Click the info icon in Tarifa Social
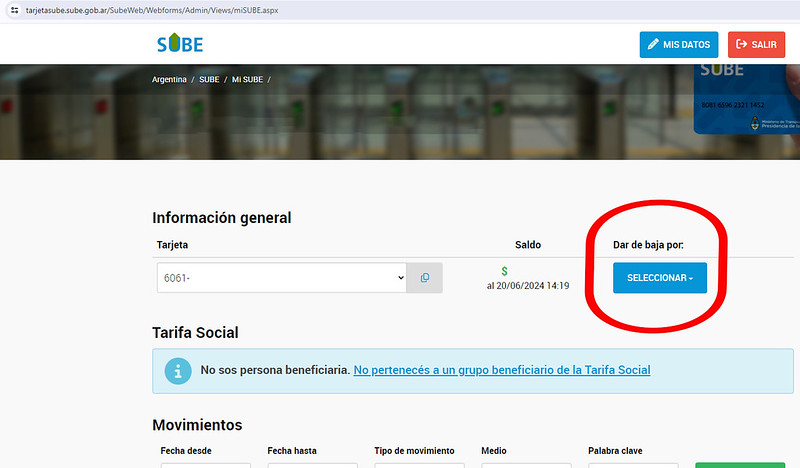800x468 pixels. click(x=177, y=370)
